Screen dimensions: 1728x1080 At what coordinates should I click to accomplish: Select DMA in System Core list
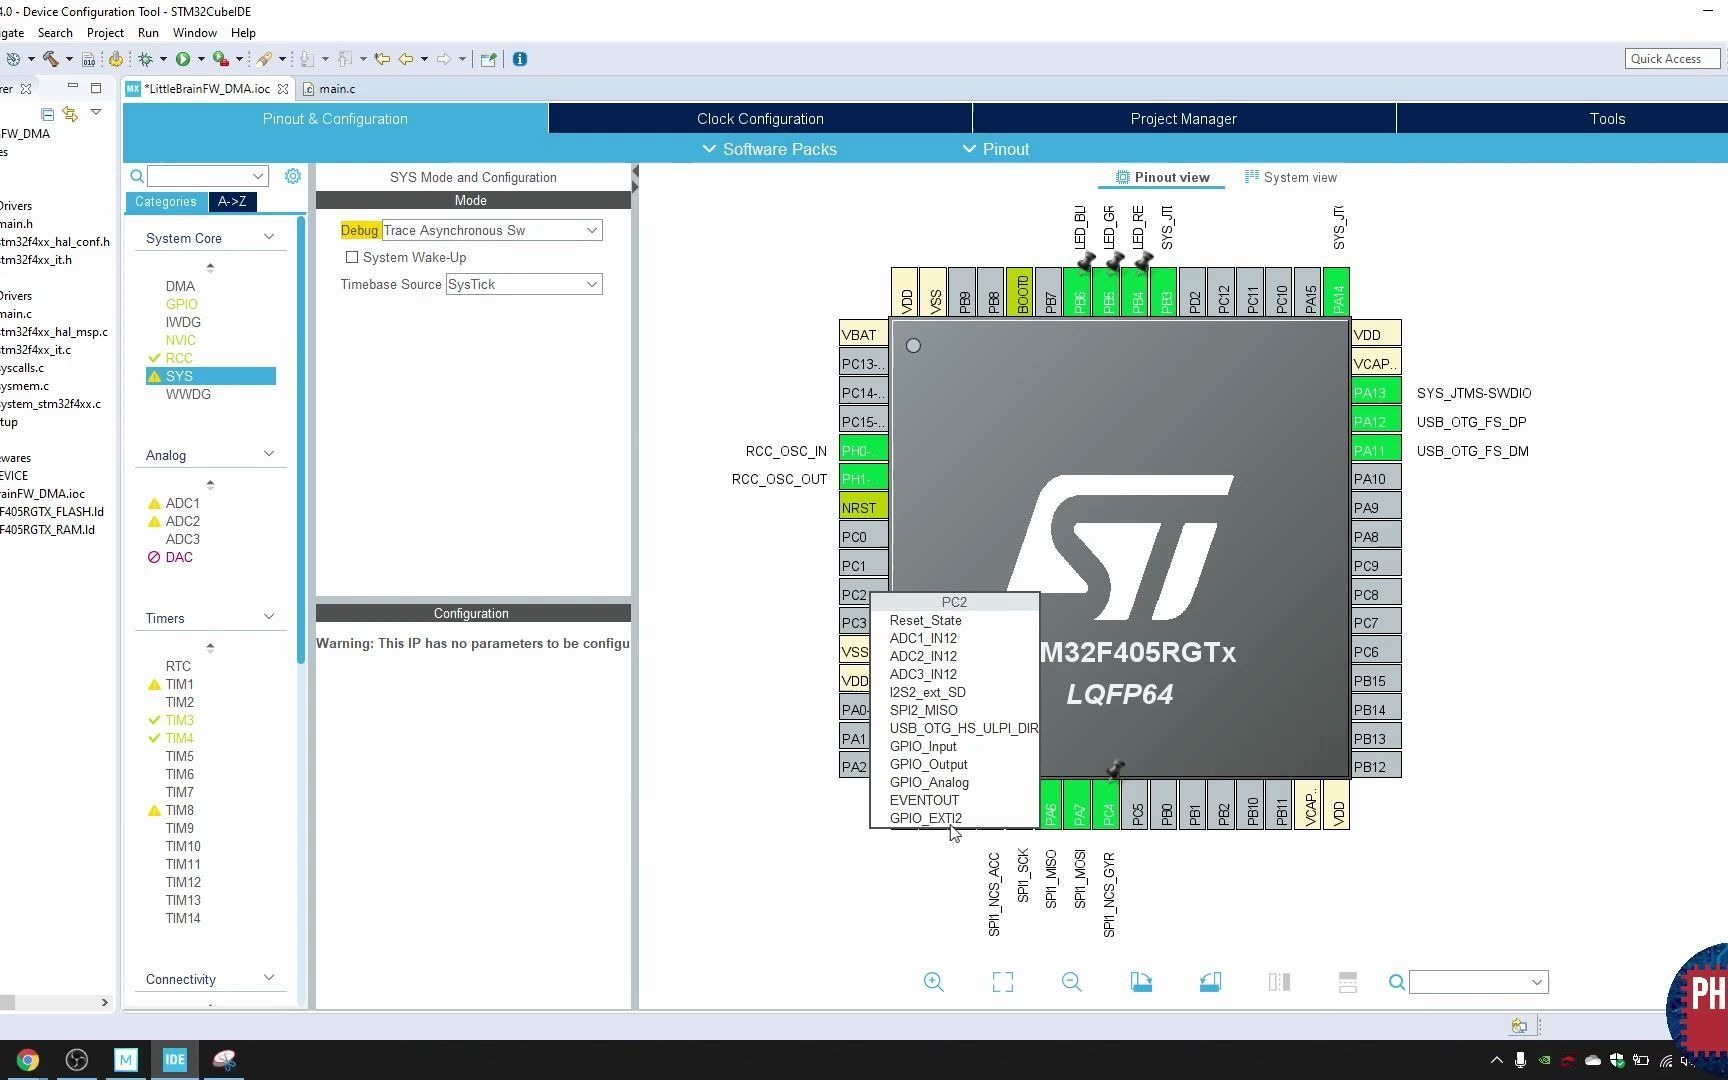coord(180,286)
